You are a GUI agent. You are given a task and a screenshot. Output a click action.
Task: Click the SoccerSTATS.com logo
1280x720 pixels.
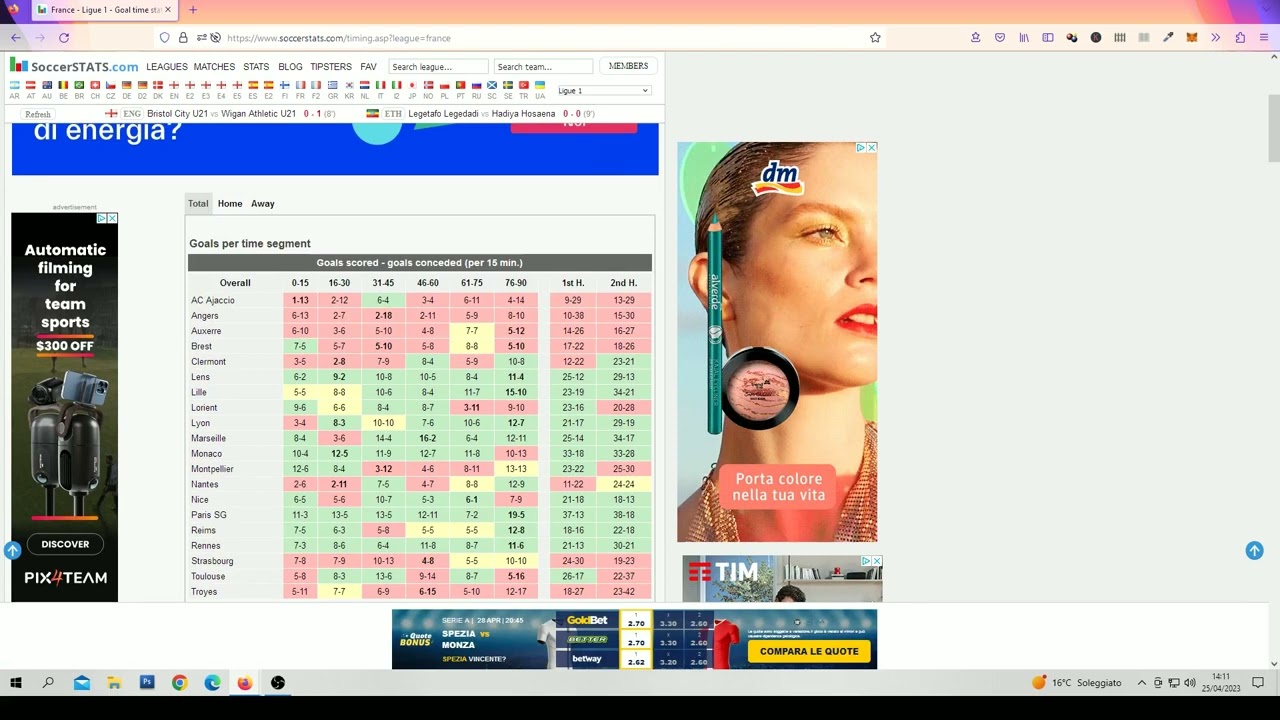click(74, 66)
